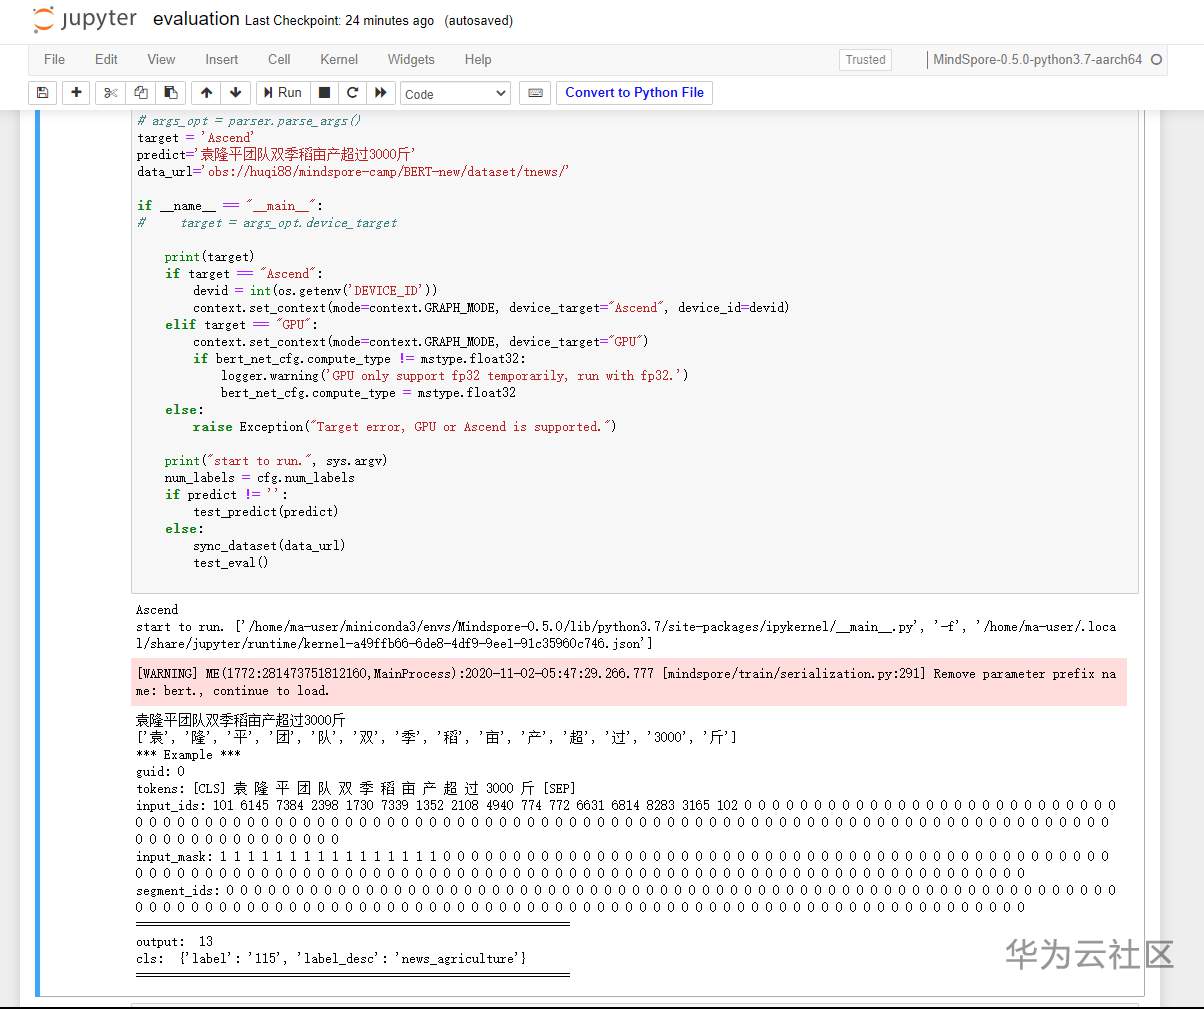Viewport: 1204px width, 1009px height.
Task: Cut selected cells with the scissors icon
Action: (110, 92)
